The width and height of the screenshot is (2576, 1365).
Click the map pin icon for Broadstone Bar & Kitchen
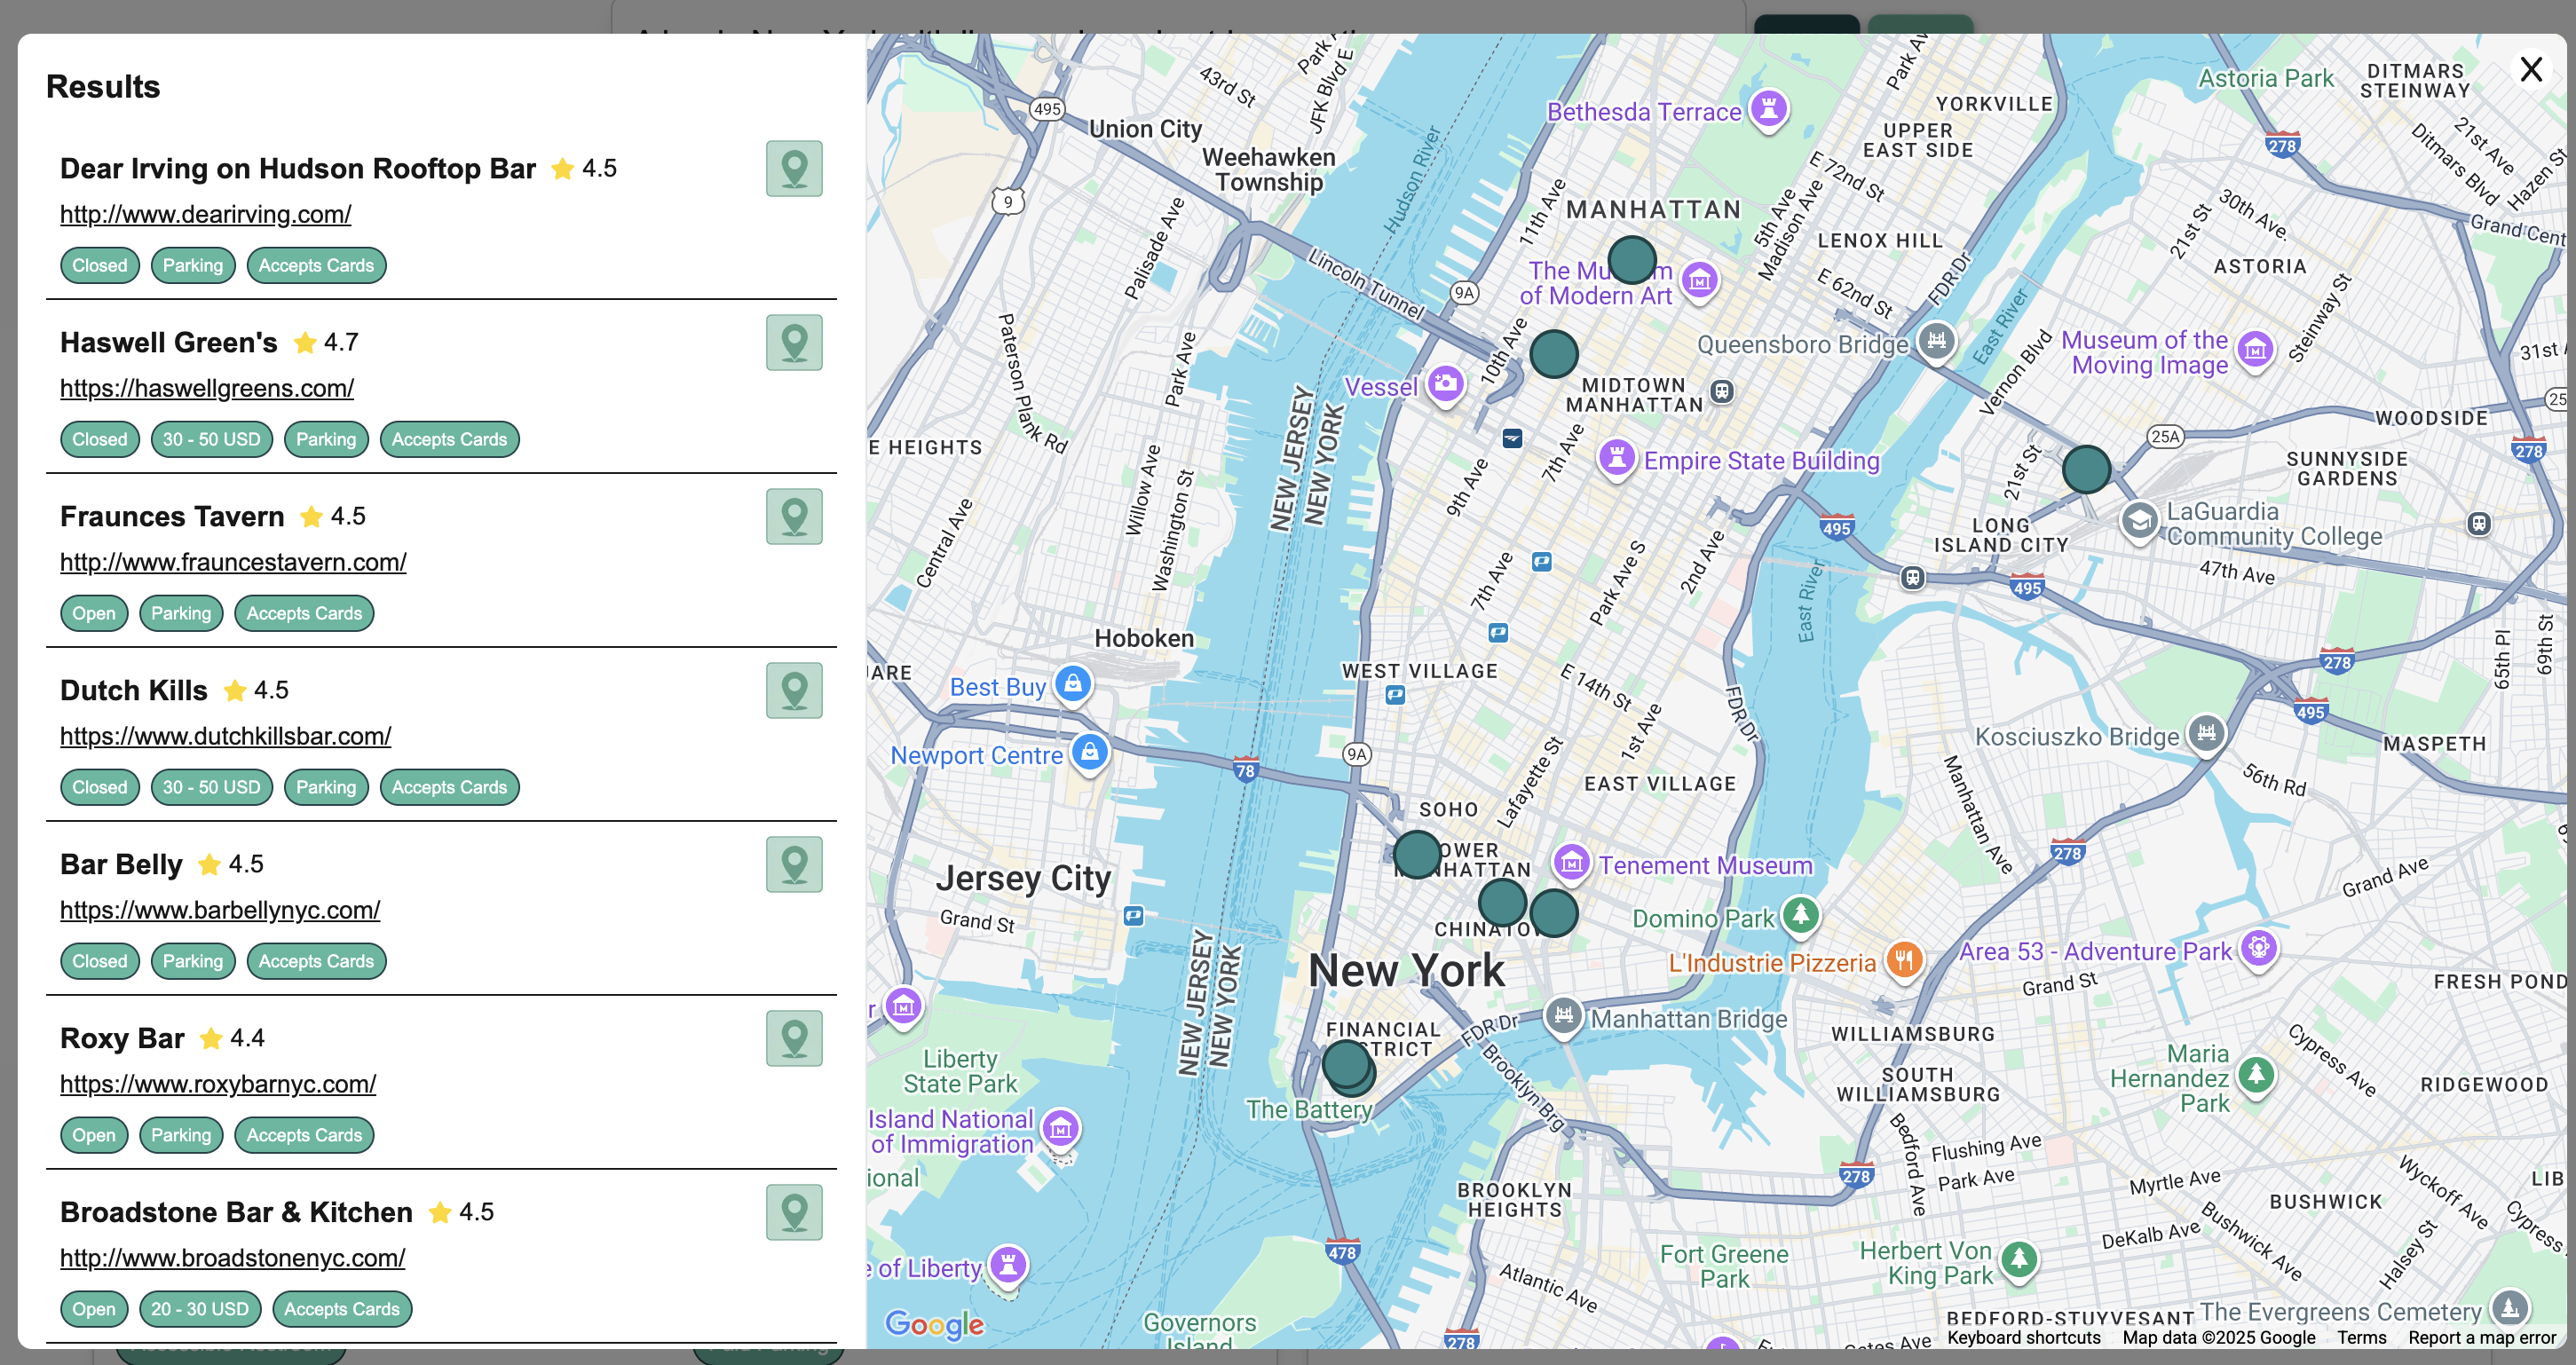tap(794, 1212)
